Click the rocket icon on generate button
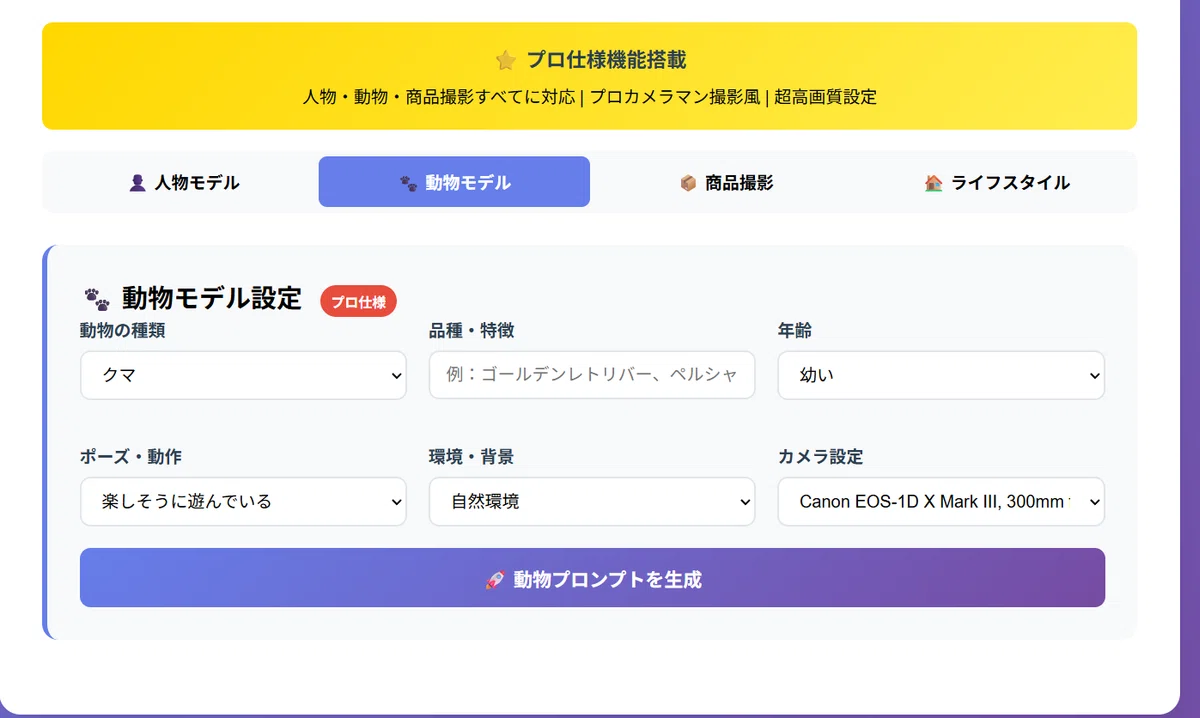Image resolution: width=1200 pixels, height=718 pixels. click(x=494, y=579)
